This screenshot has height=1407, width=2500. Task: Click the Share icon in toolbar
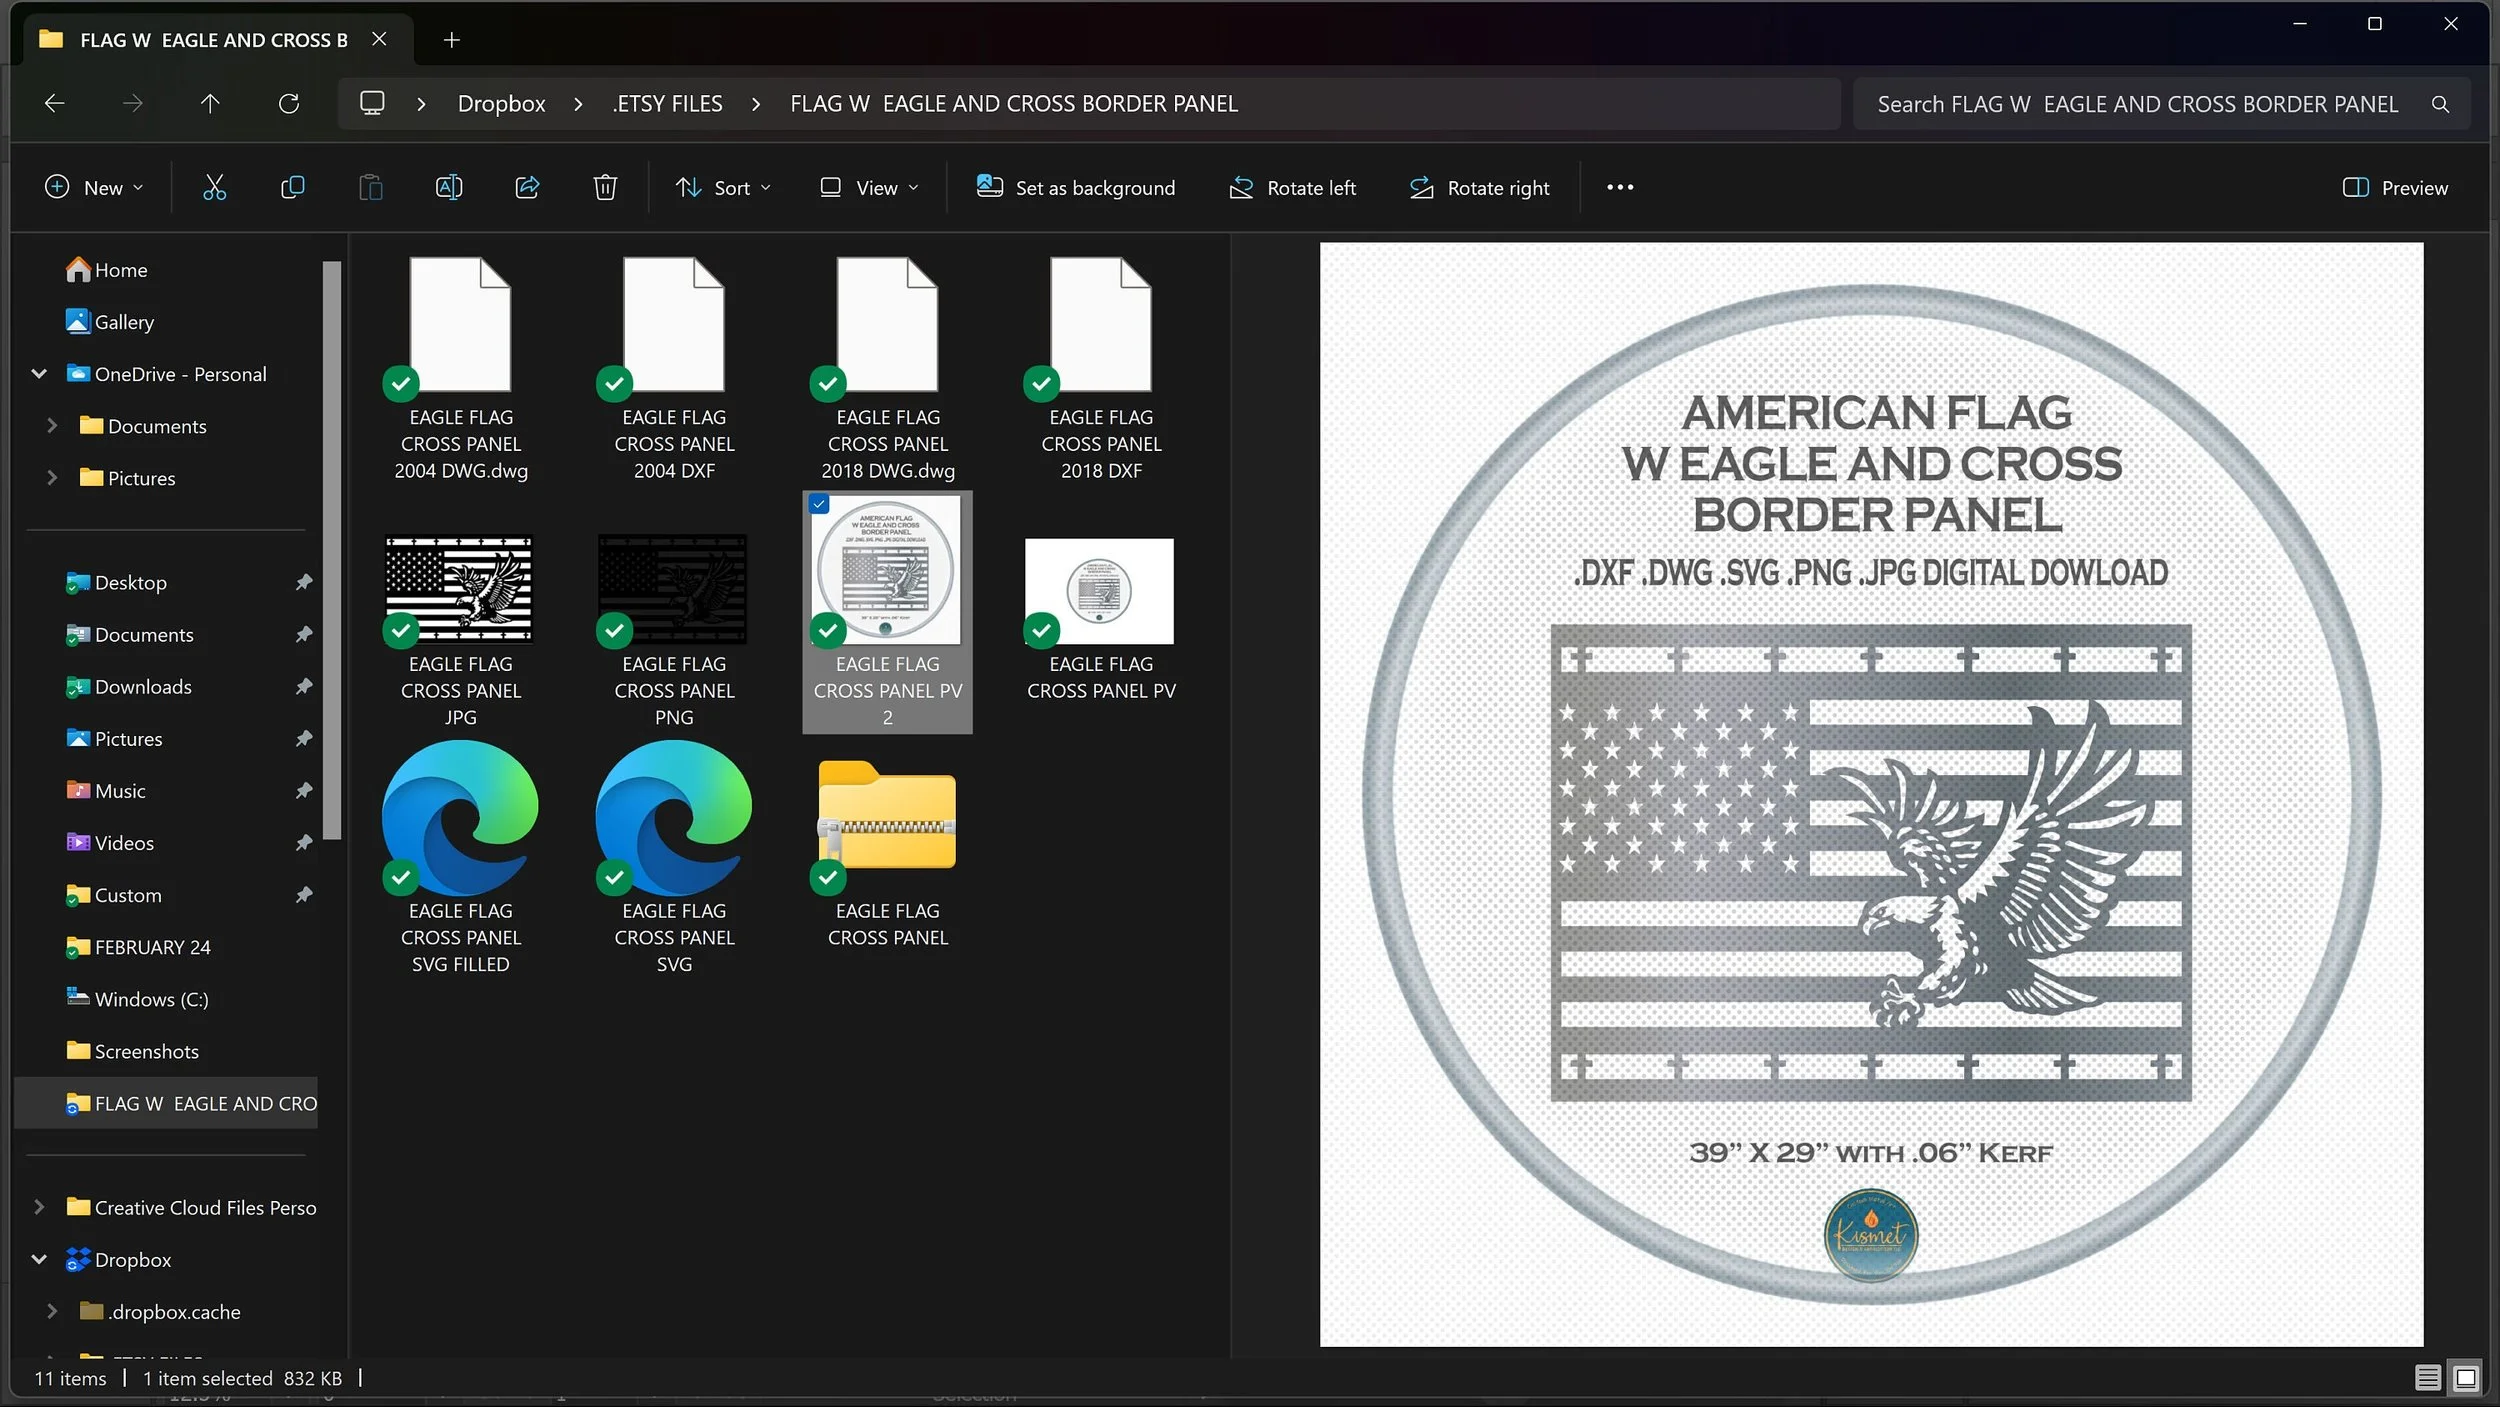pos(527,188)
